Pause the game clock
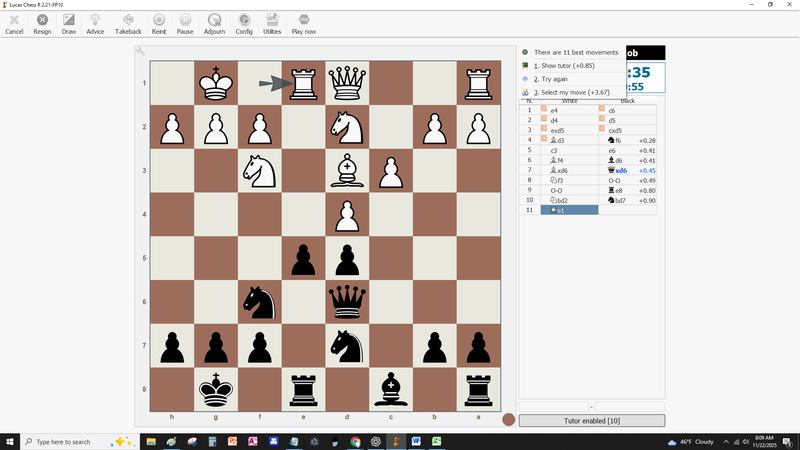 click(x=185, y=24)
